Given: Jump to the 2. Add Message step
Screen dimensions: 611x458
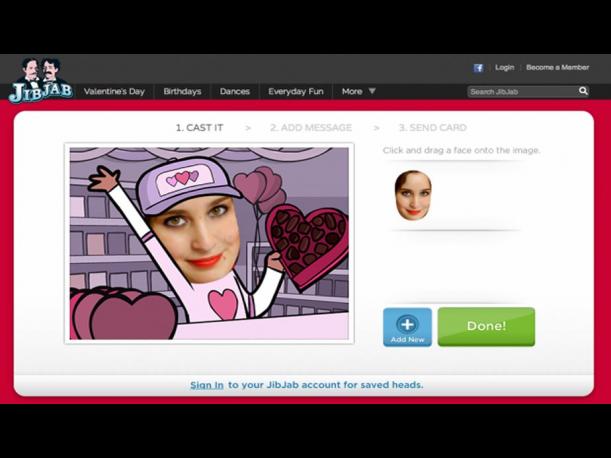Looking at the screenshot, I should pos(311,128).
